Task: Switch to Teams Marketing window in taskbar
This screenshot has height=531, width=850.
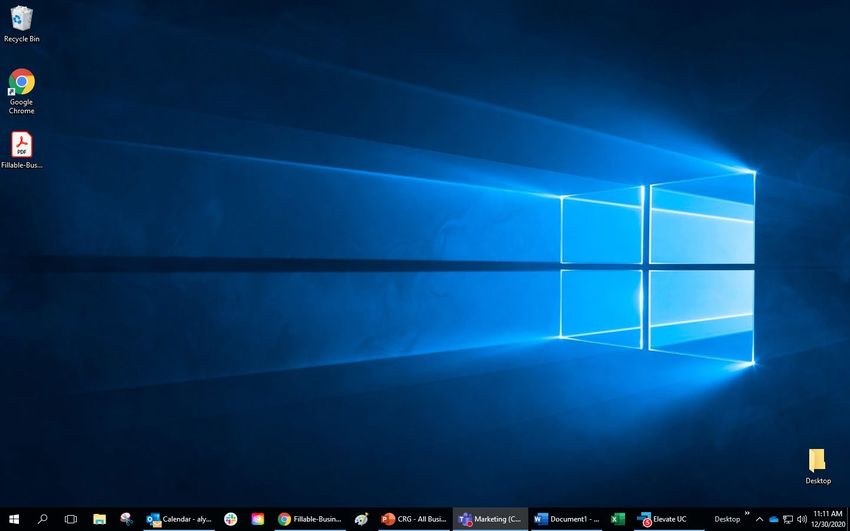Action: click(490, 519)
